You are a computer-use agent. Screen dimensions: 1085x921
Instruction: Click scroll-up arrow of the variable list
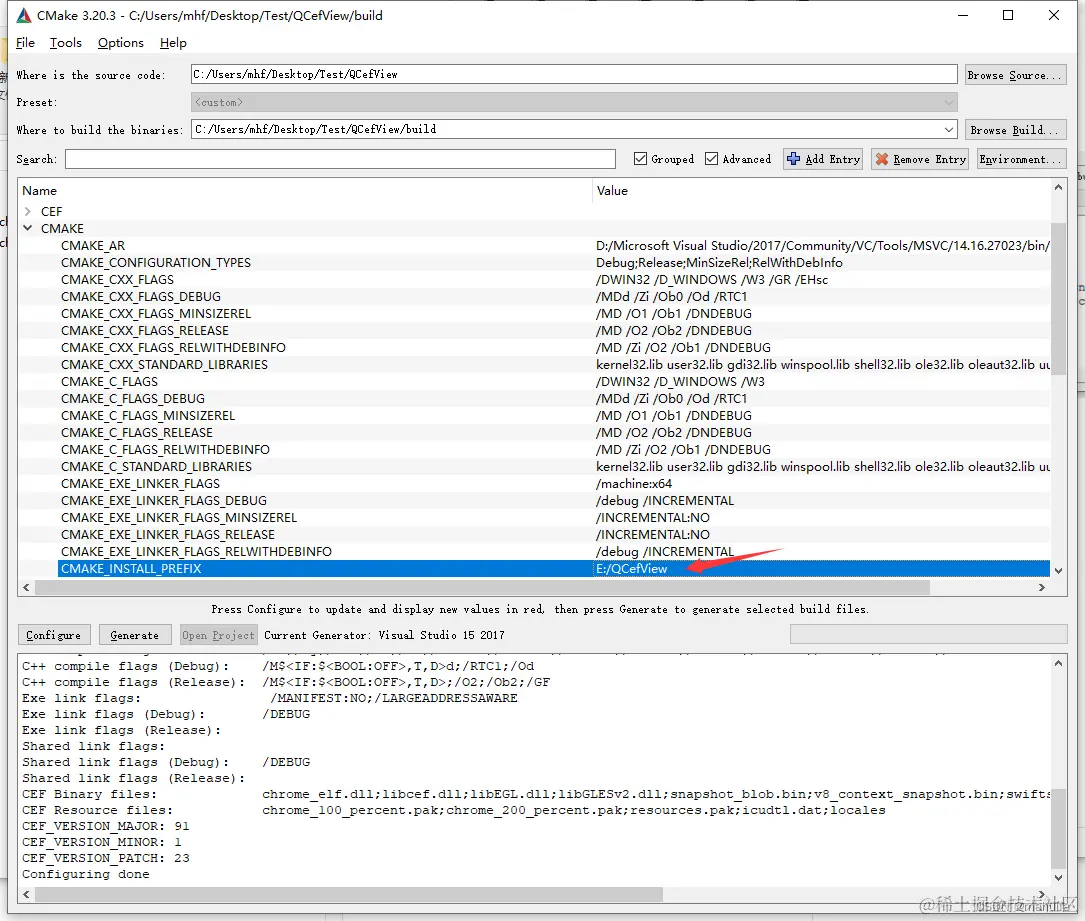(1057, 187)
